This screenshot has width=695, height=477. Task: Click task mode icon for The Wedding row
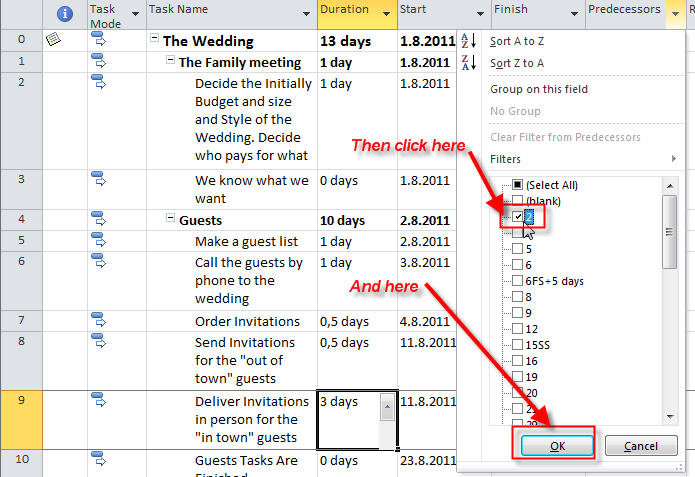click(98, 40)
